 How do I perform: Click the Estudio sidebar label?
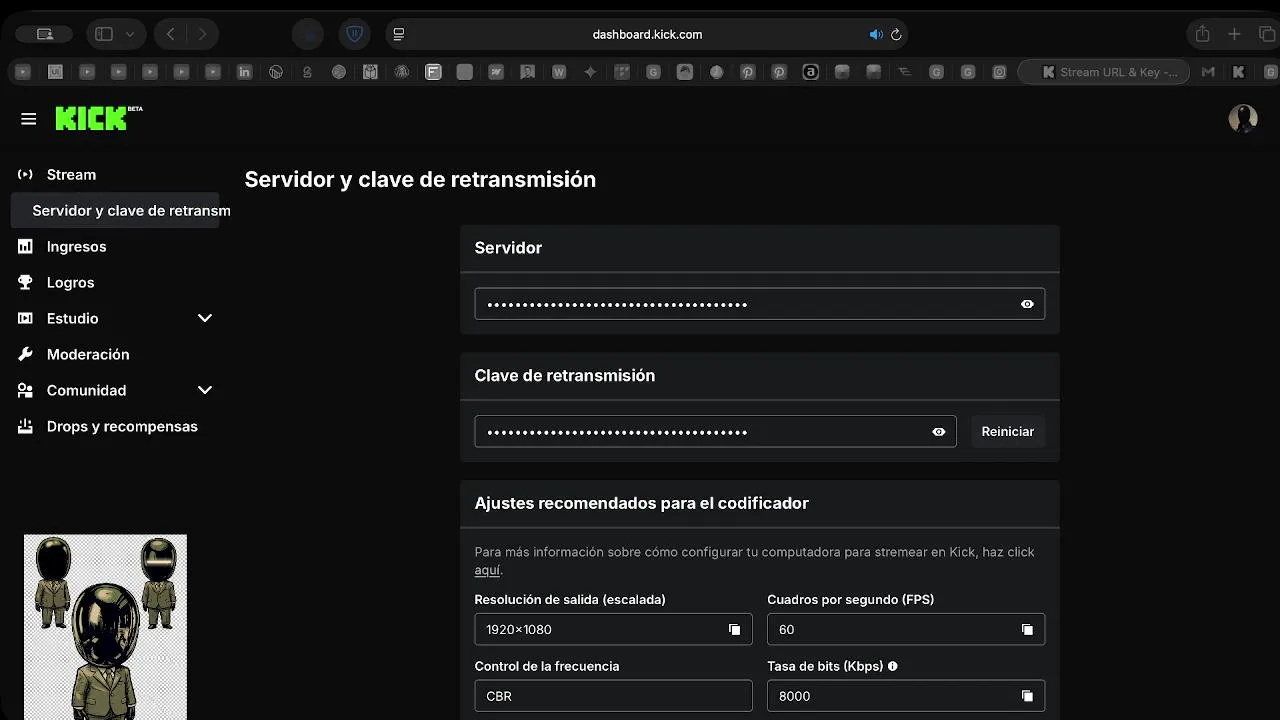72,318
